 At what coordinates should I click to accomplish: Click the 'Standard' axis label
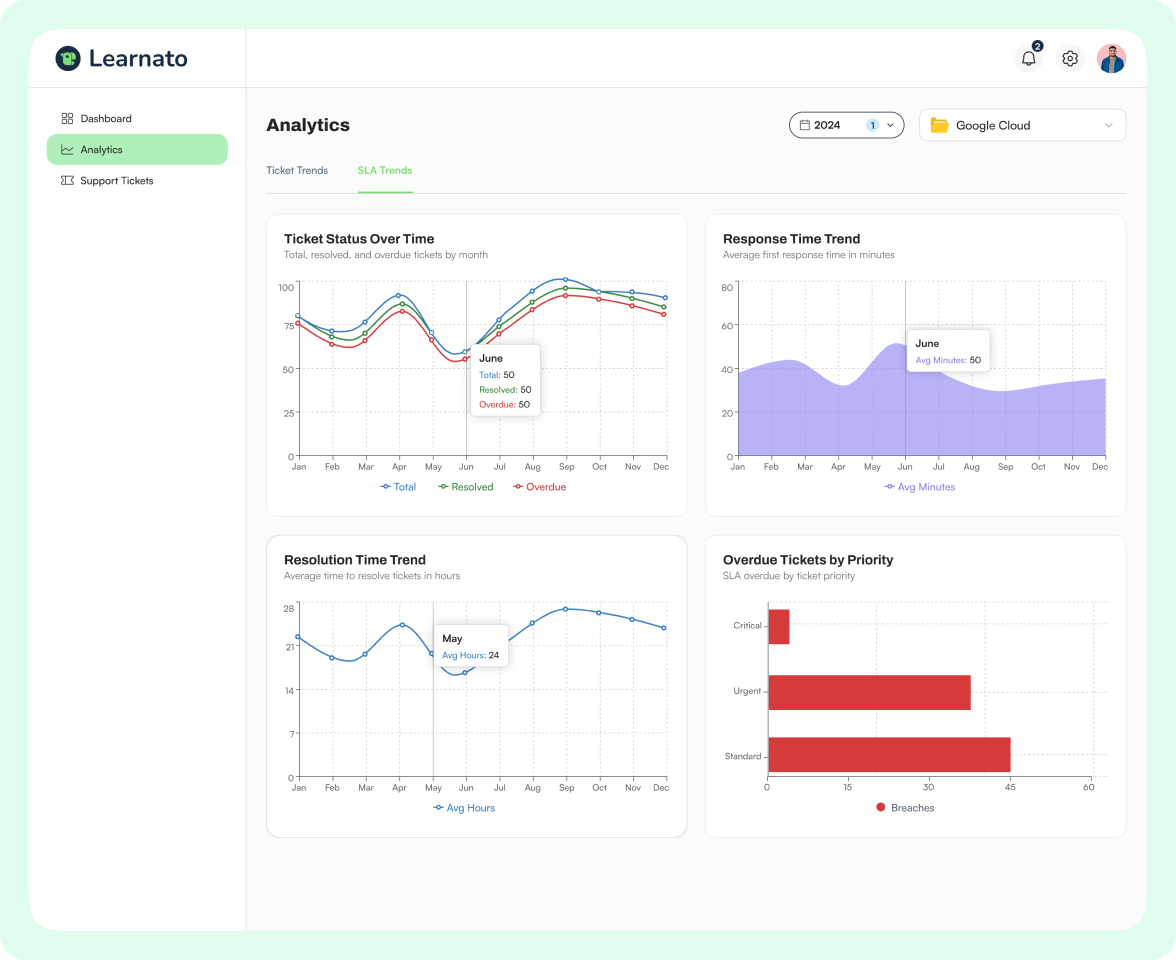pyautogui.click(x=742, y=756)
